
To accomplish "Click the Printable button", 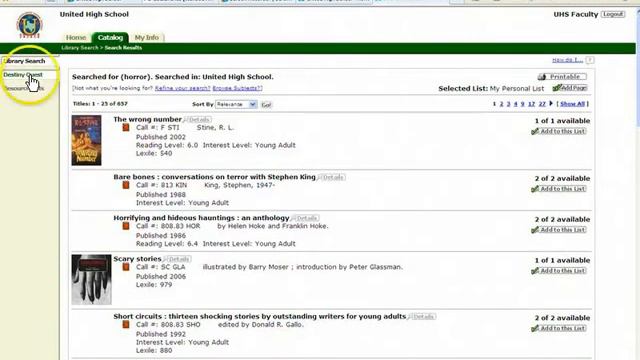I will [x=562, y=77].
